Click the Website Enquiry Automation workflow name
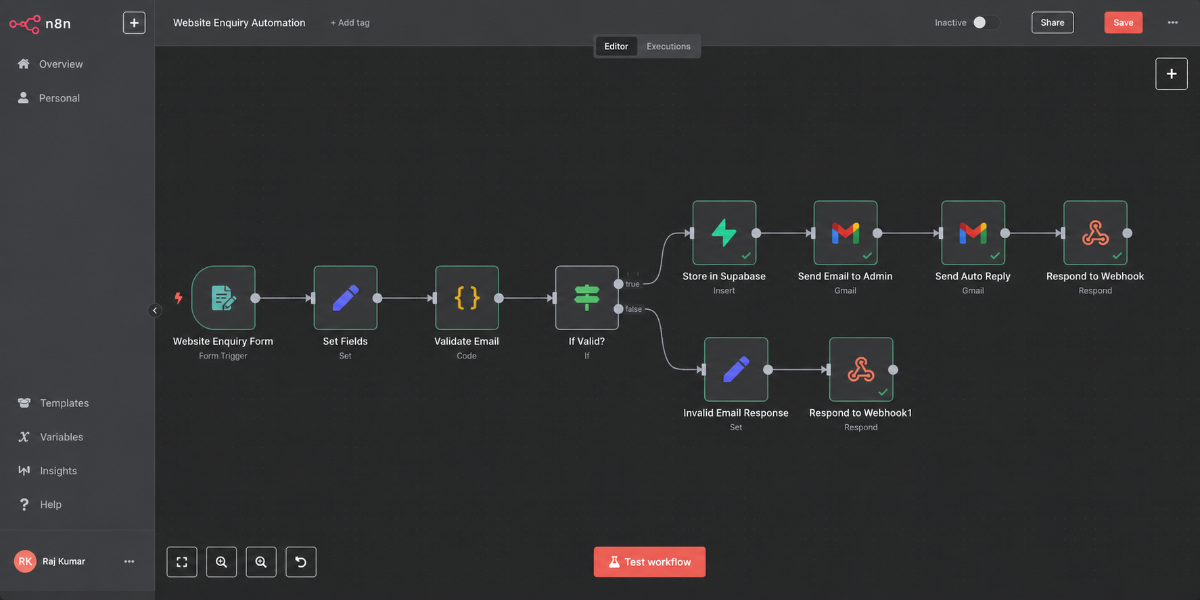 click(x=239, y=22)
